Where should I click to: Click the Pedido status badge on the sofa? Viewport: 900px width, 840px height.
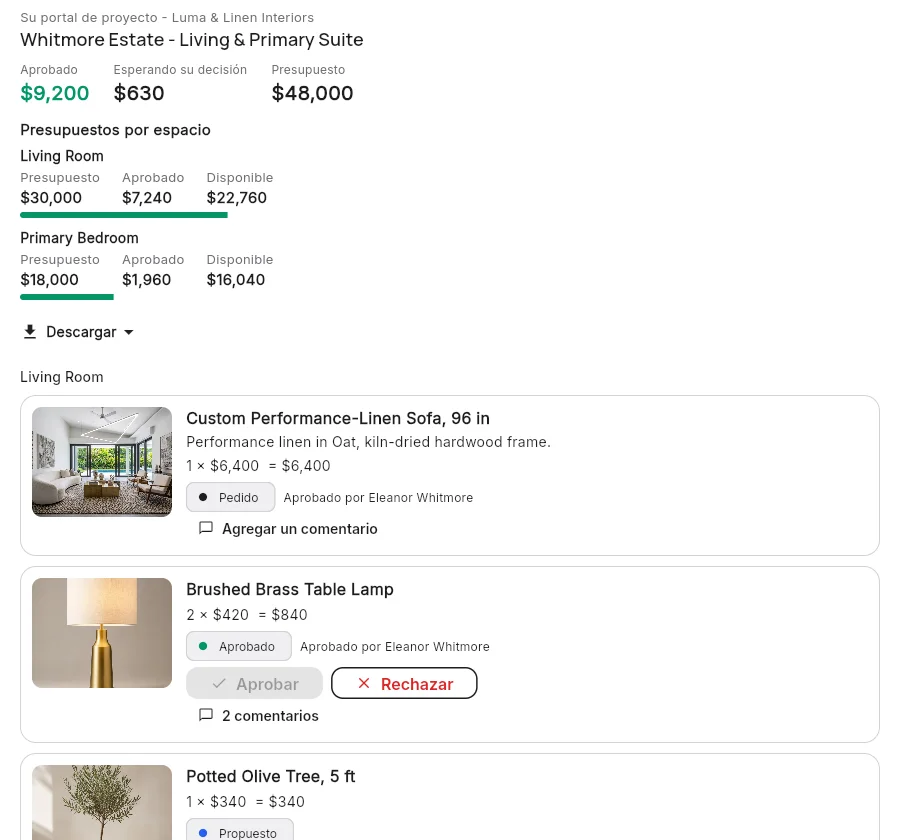(230, 497)
